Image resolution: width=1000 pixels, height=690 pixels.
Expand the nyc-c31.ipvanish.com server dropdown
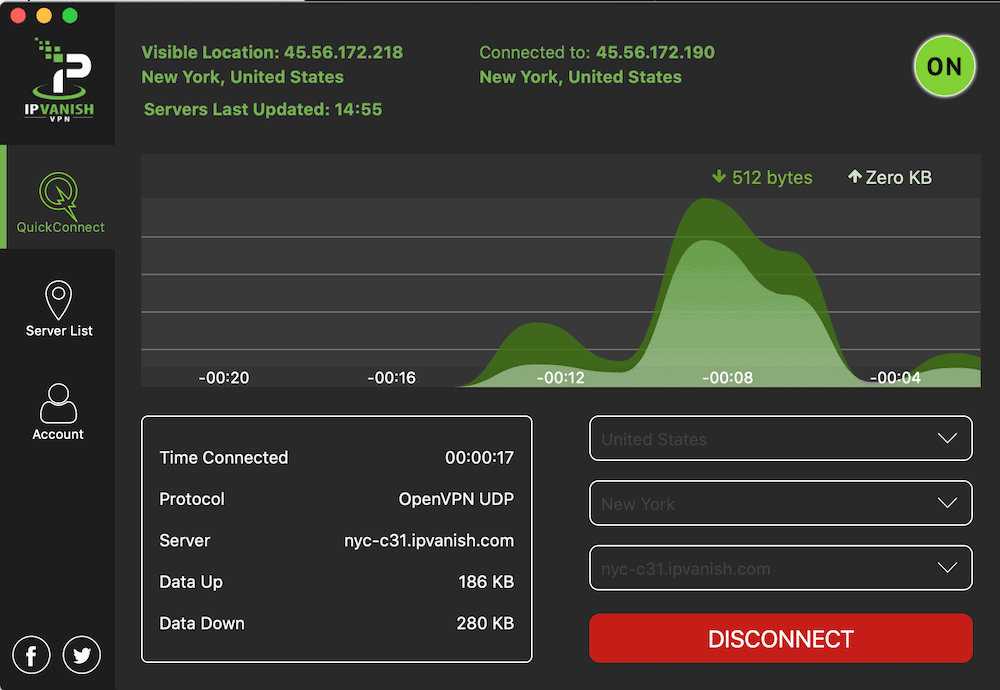pos(780,569)
